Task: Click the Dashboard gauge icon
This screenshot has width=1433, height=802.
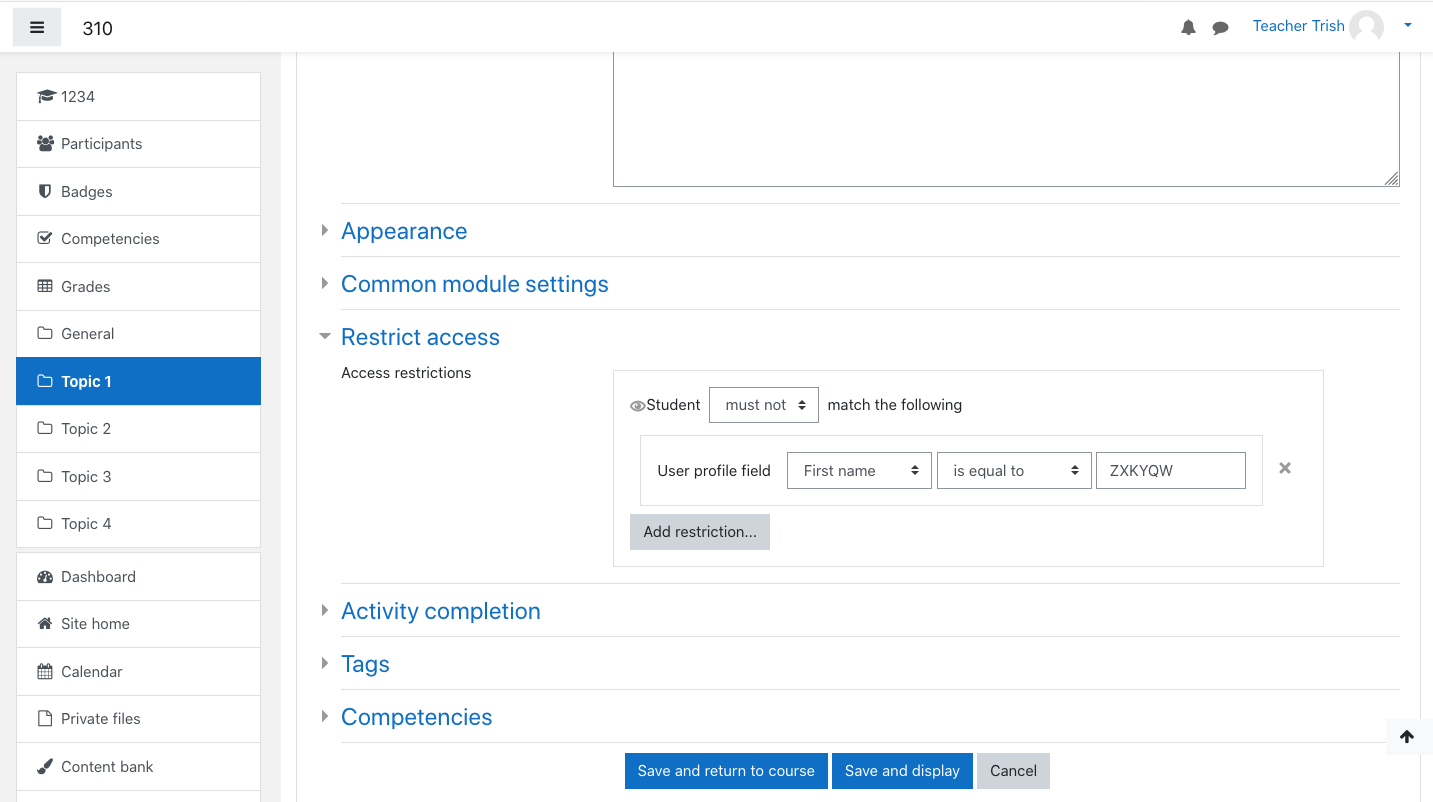Action: click(x=45, y=576)
